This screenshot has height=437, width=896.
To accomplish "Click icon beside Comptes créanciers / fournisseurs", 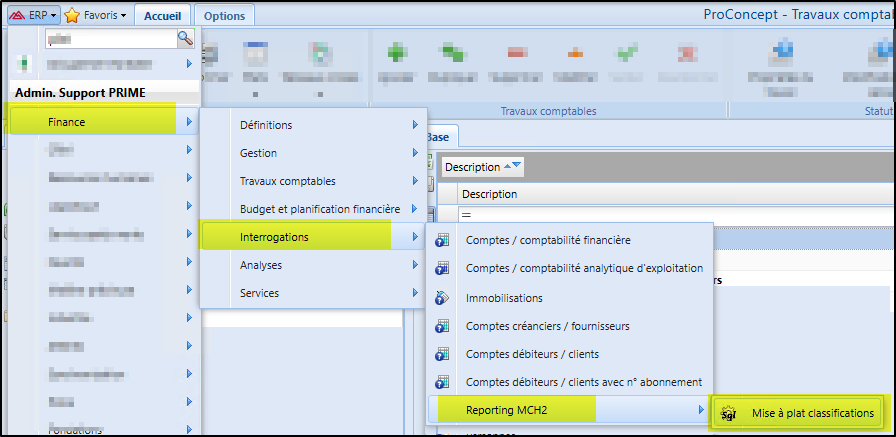I will coord(442,326).
